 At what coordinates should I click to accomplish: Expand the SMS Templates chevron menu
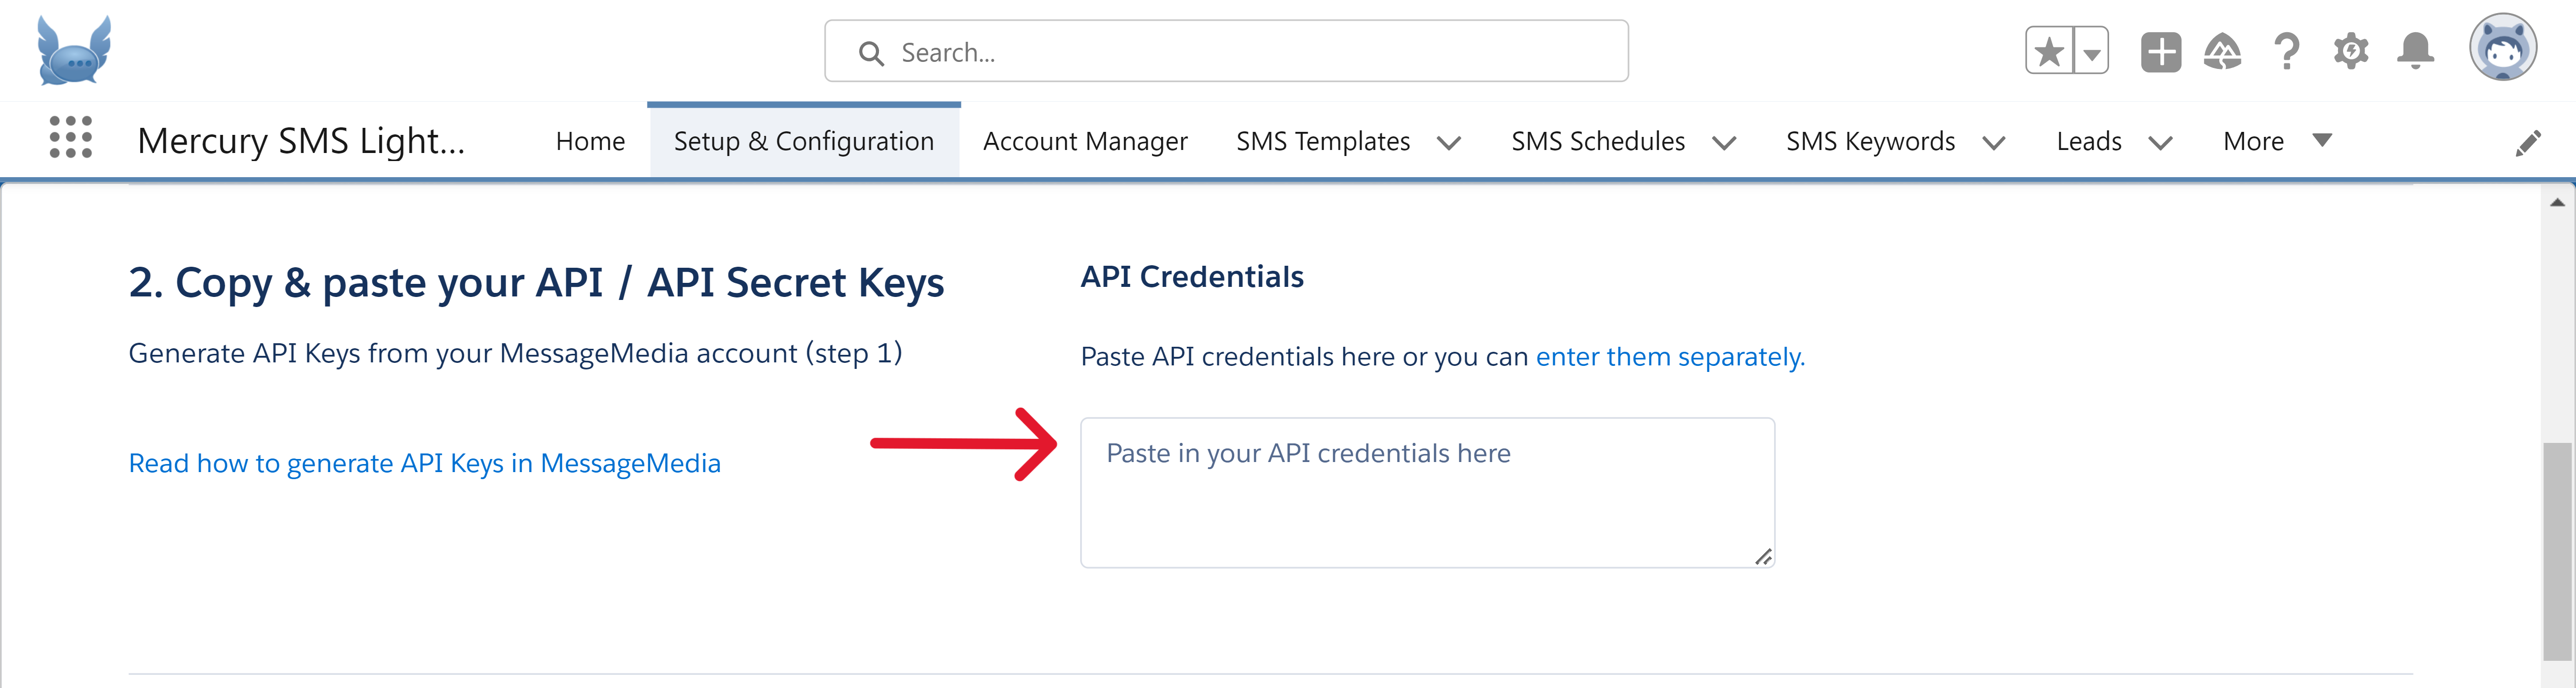1449,143
